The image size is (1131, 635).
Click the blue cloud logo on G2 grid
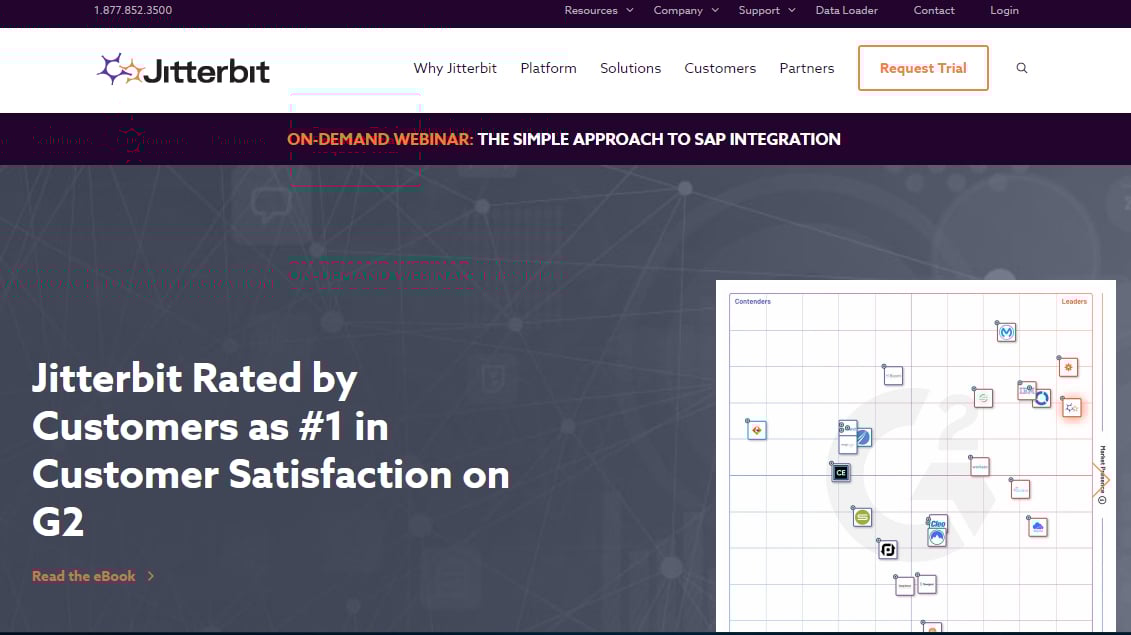point(1037,527)
